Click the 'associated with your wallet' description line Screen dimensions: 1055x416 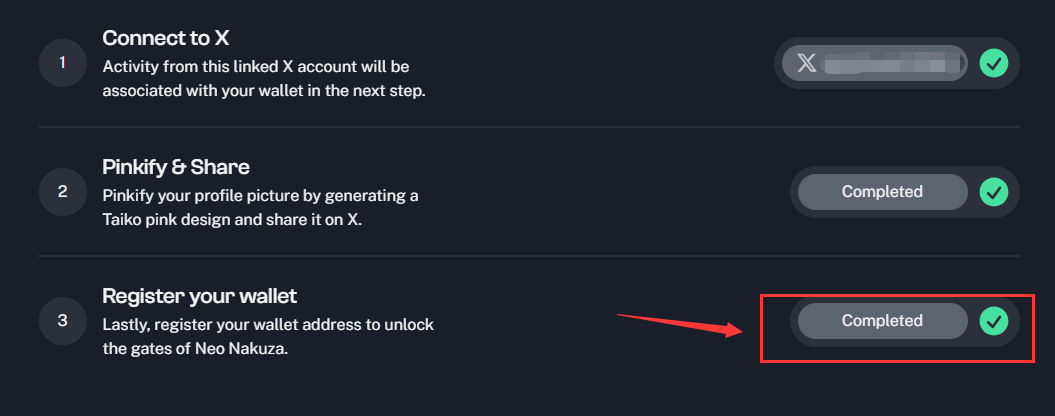[x=264, y=92]
